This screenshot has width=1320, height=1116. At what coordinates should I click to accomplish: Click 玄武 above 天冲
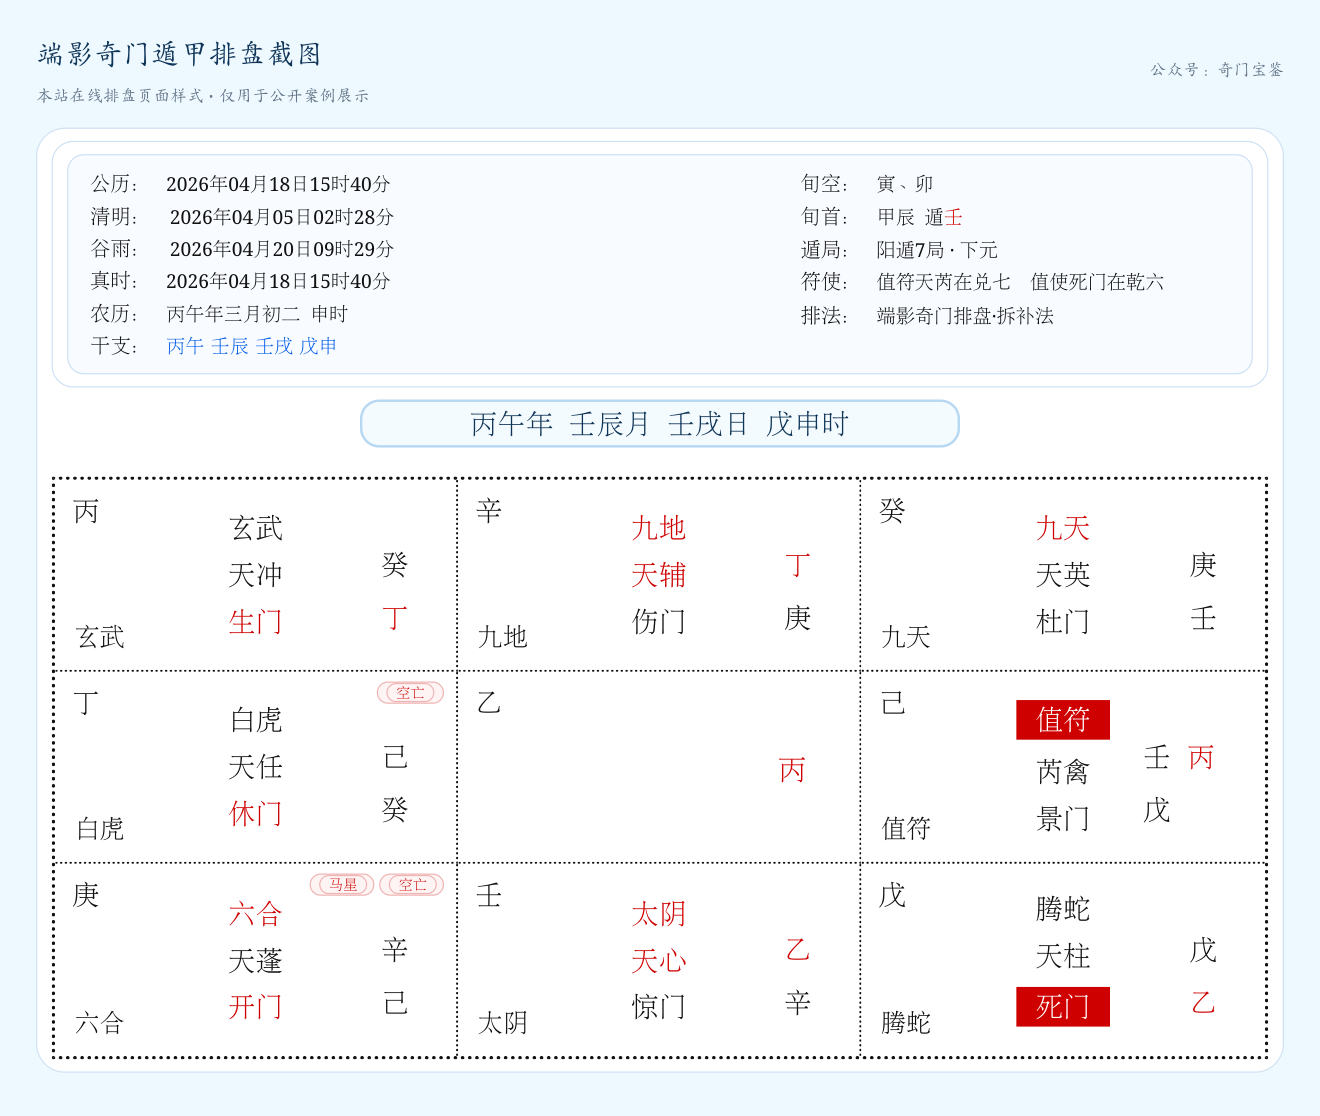[256, 528]
